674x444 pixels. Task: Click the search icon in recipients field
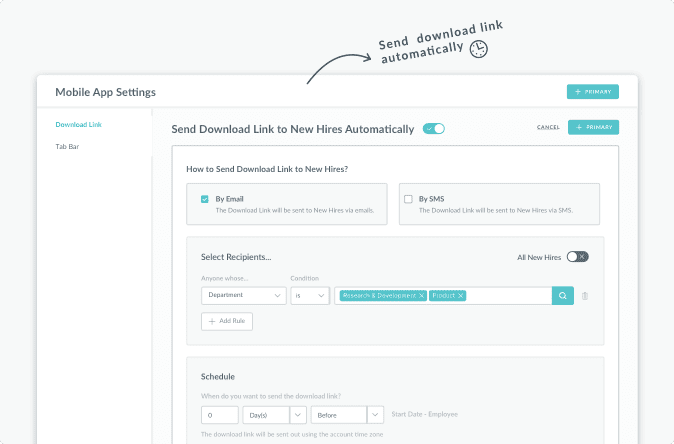click(x=563, y=296)
